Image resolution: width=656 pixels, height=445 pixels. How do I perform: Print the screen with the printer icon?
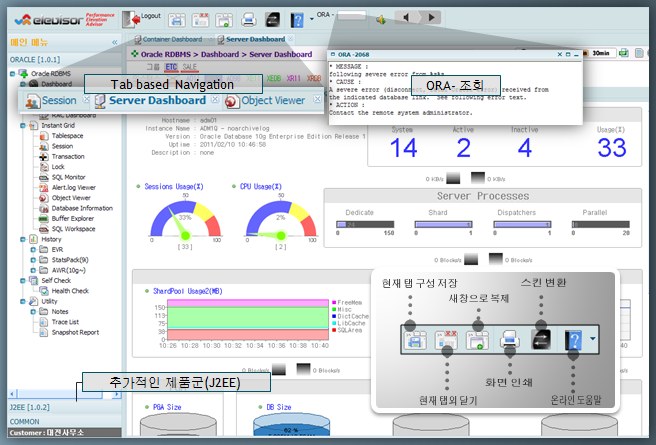(x=249, y=20)
